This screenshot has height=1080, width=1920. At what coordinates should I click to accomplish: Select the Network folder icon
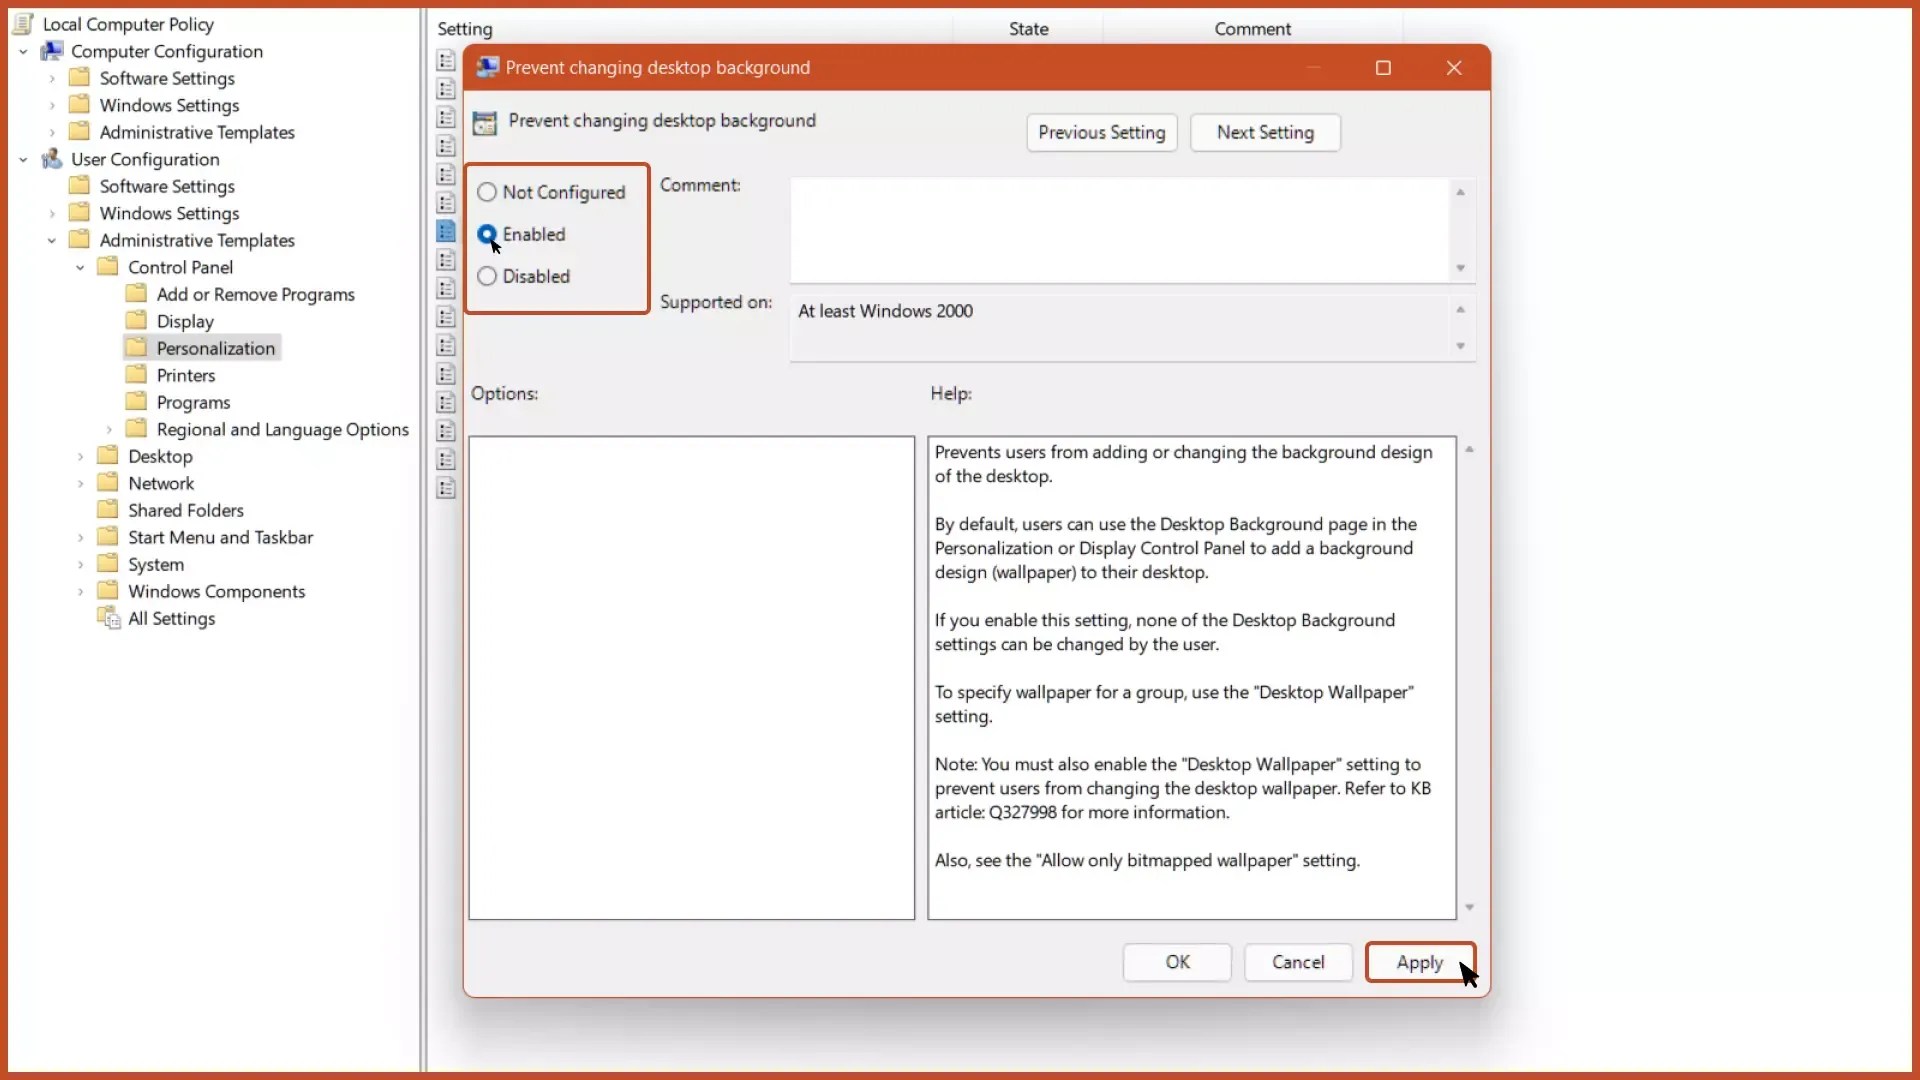pos(110,482)
